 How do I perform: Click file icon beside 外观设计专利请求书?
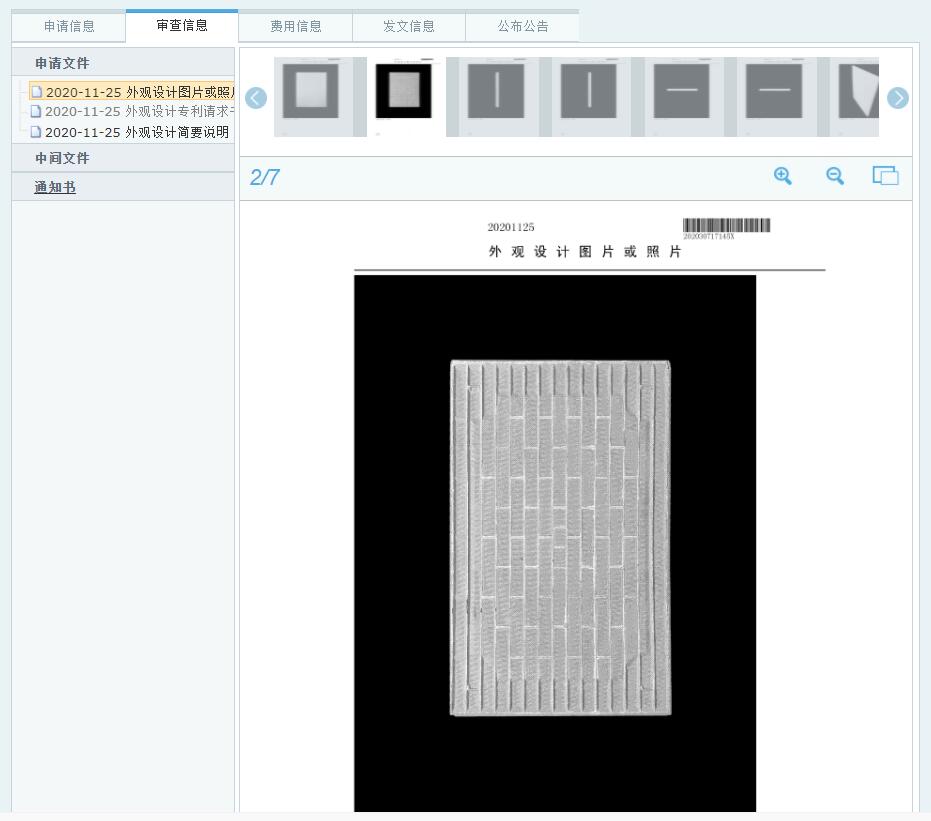(x=37, y=112)
